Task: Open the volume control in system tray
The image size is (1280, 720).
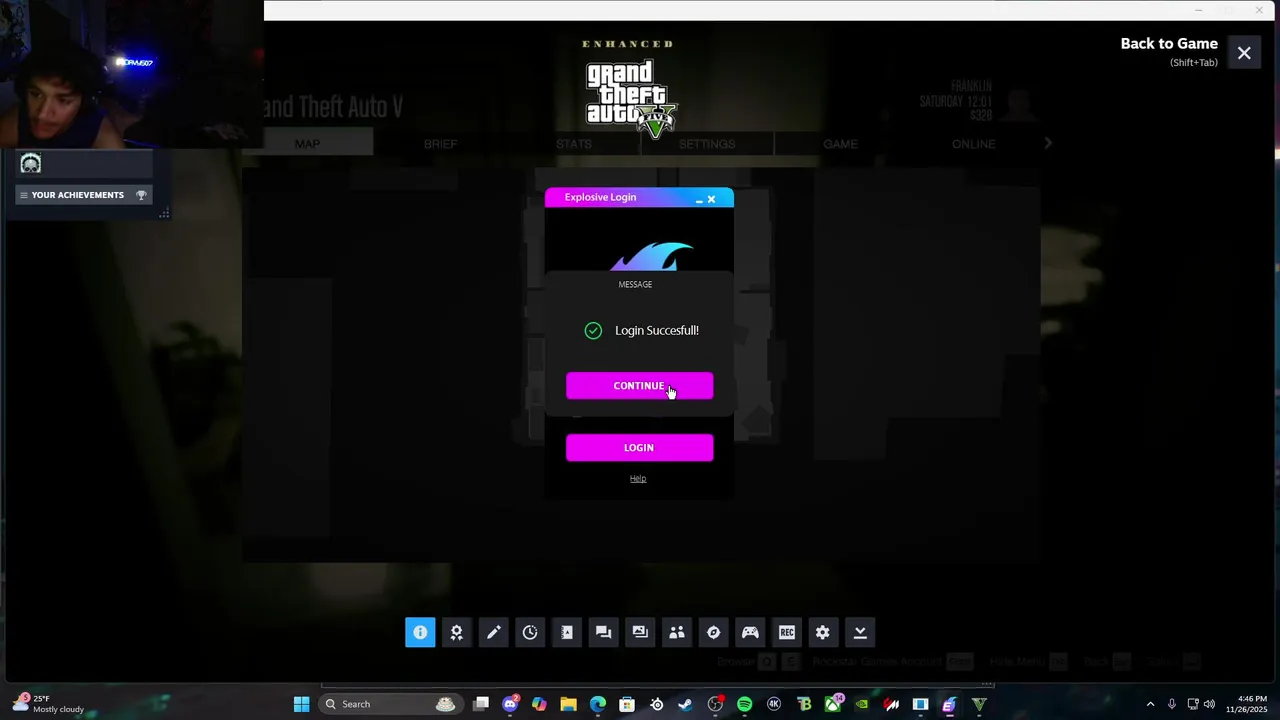Action: point(1210,704)
